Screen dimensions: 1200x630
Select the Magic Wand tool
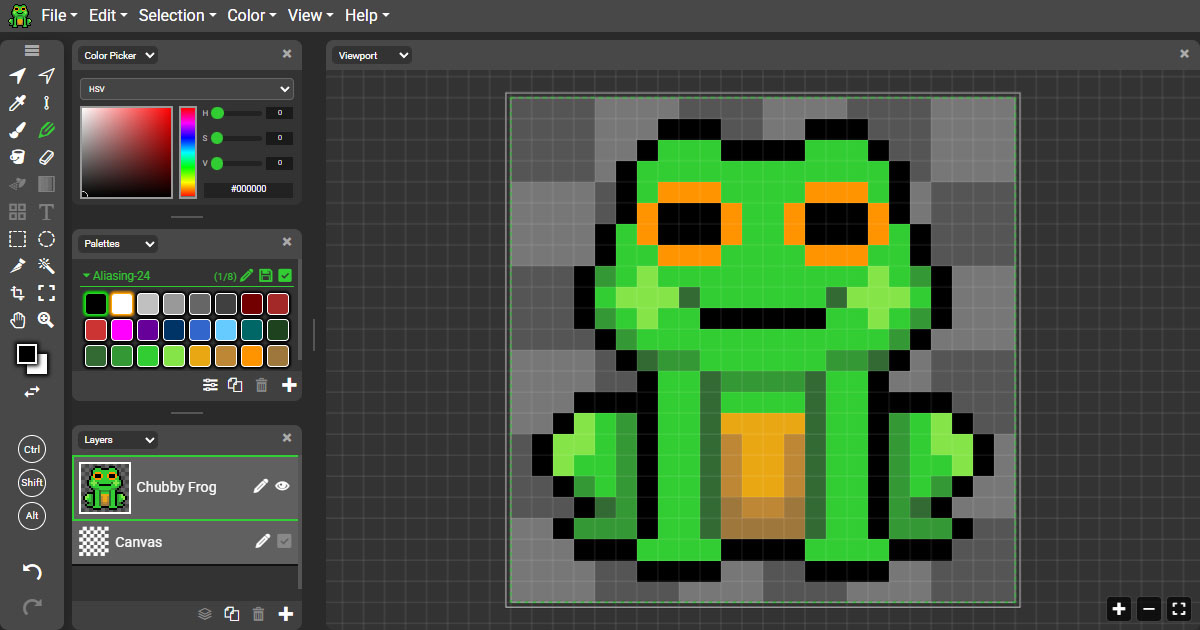(46, 265)
